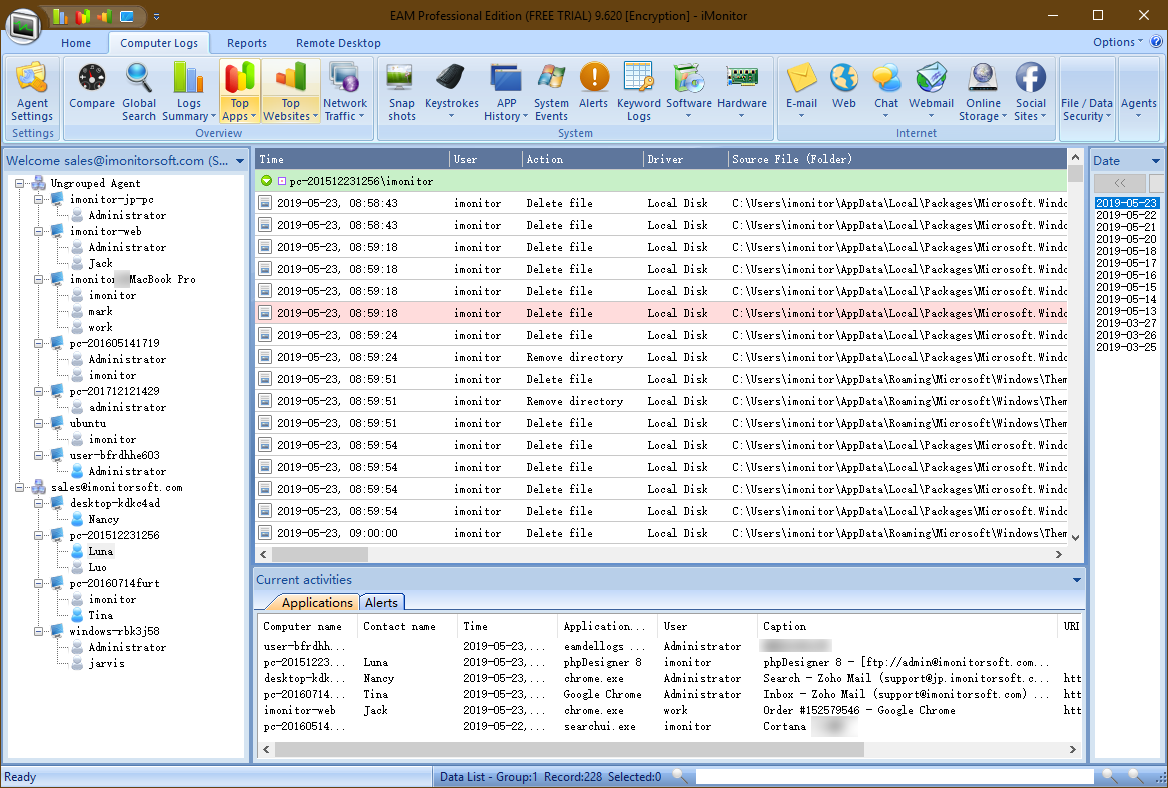Open the Compare tool
Viewport: 1168px width, 788px height.
pyautogui.click(x=92, y=92)
